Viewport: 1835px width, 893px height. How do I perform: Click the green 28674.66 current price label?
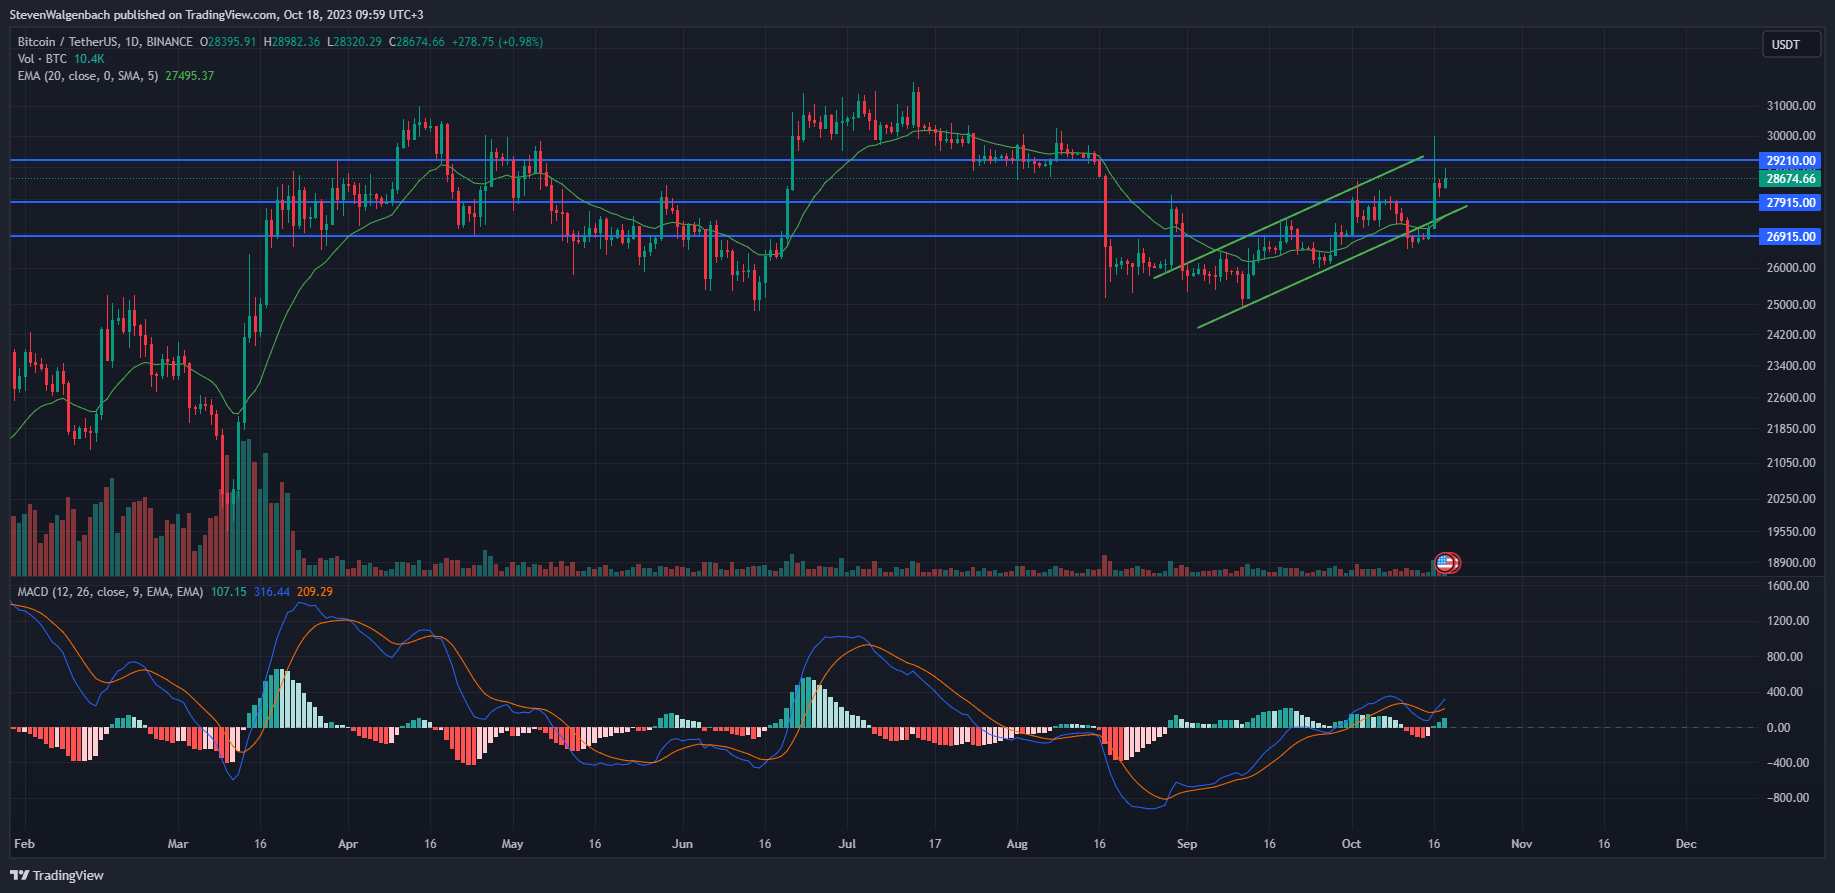click(1790, 178)
